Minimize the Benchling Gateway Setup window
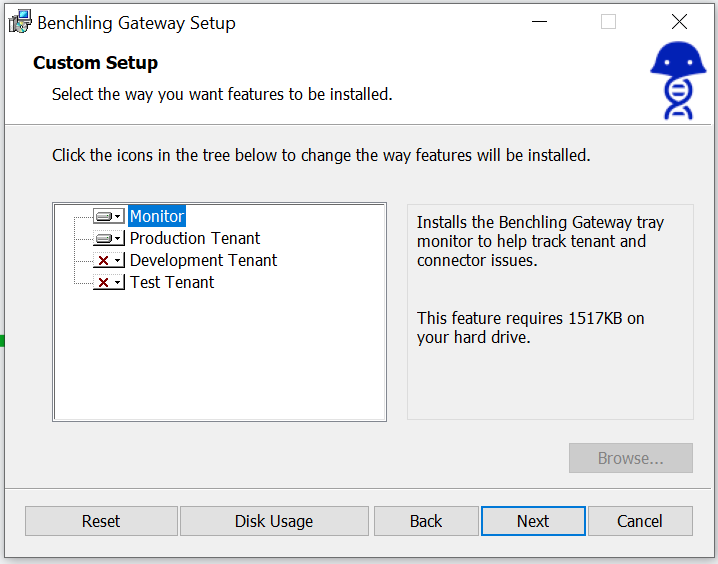Screen dimensions: 718x564 coord(539,22)
